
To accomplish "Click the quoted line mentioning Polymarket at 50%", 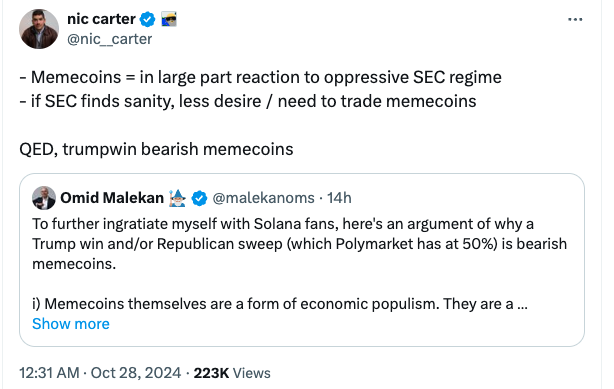I will tap(300, 244).
